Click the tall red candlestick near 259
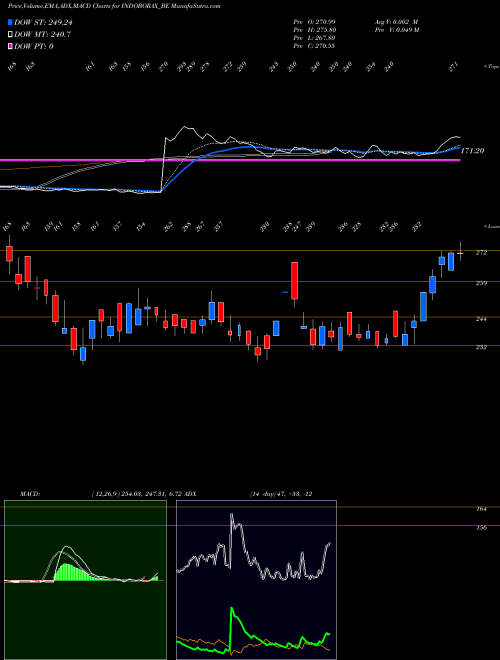Screen dimensions: 500x660 point(295,280)
